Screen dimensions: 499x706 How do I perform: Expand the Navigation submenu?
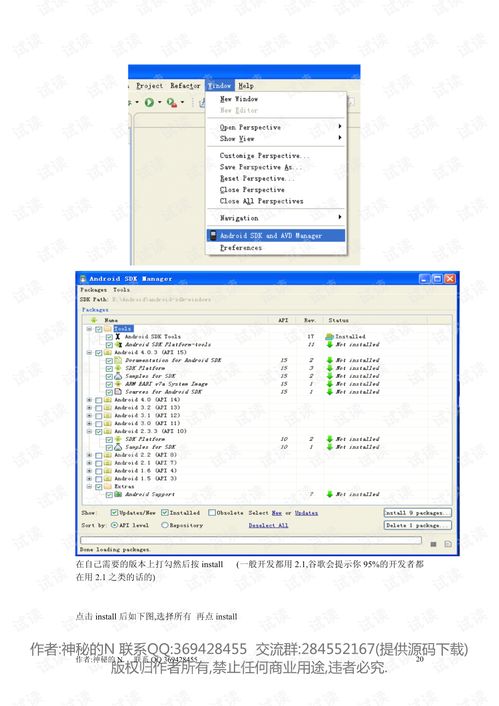(276, 218)
